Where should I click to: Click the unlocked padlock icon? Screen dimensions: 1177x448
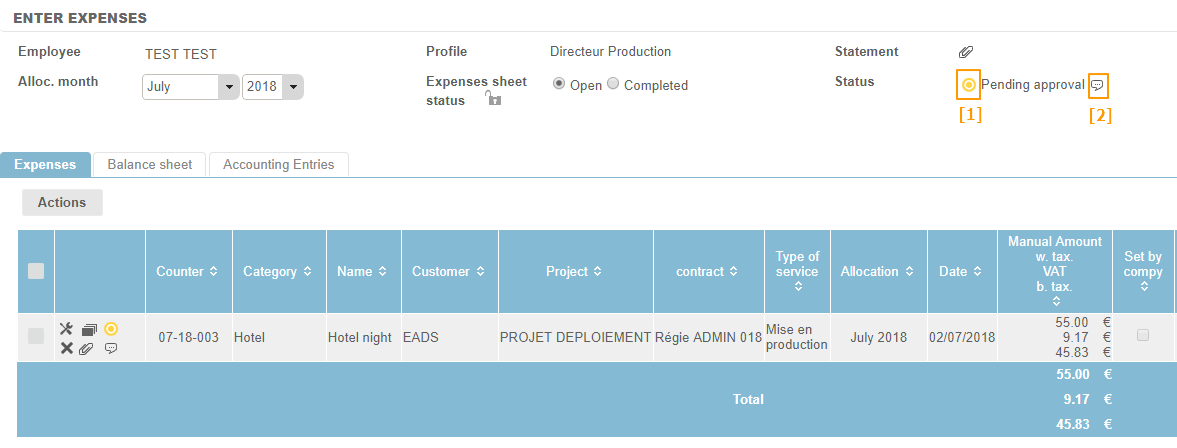(492, 98)
